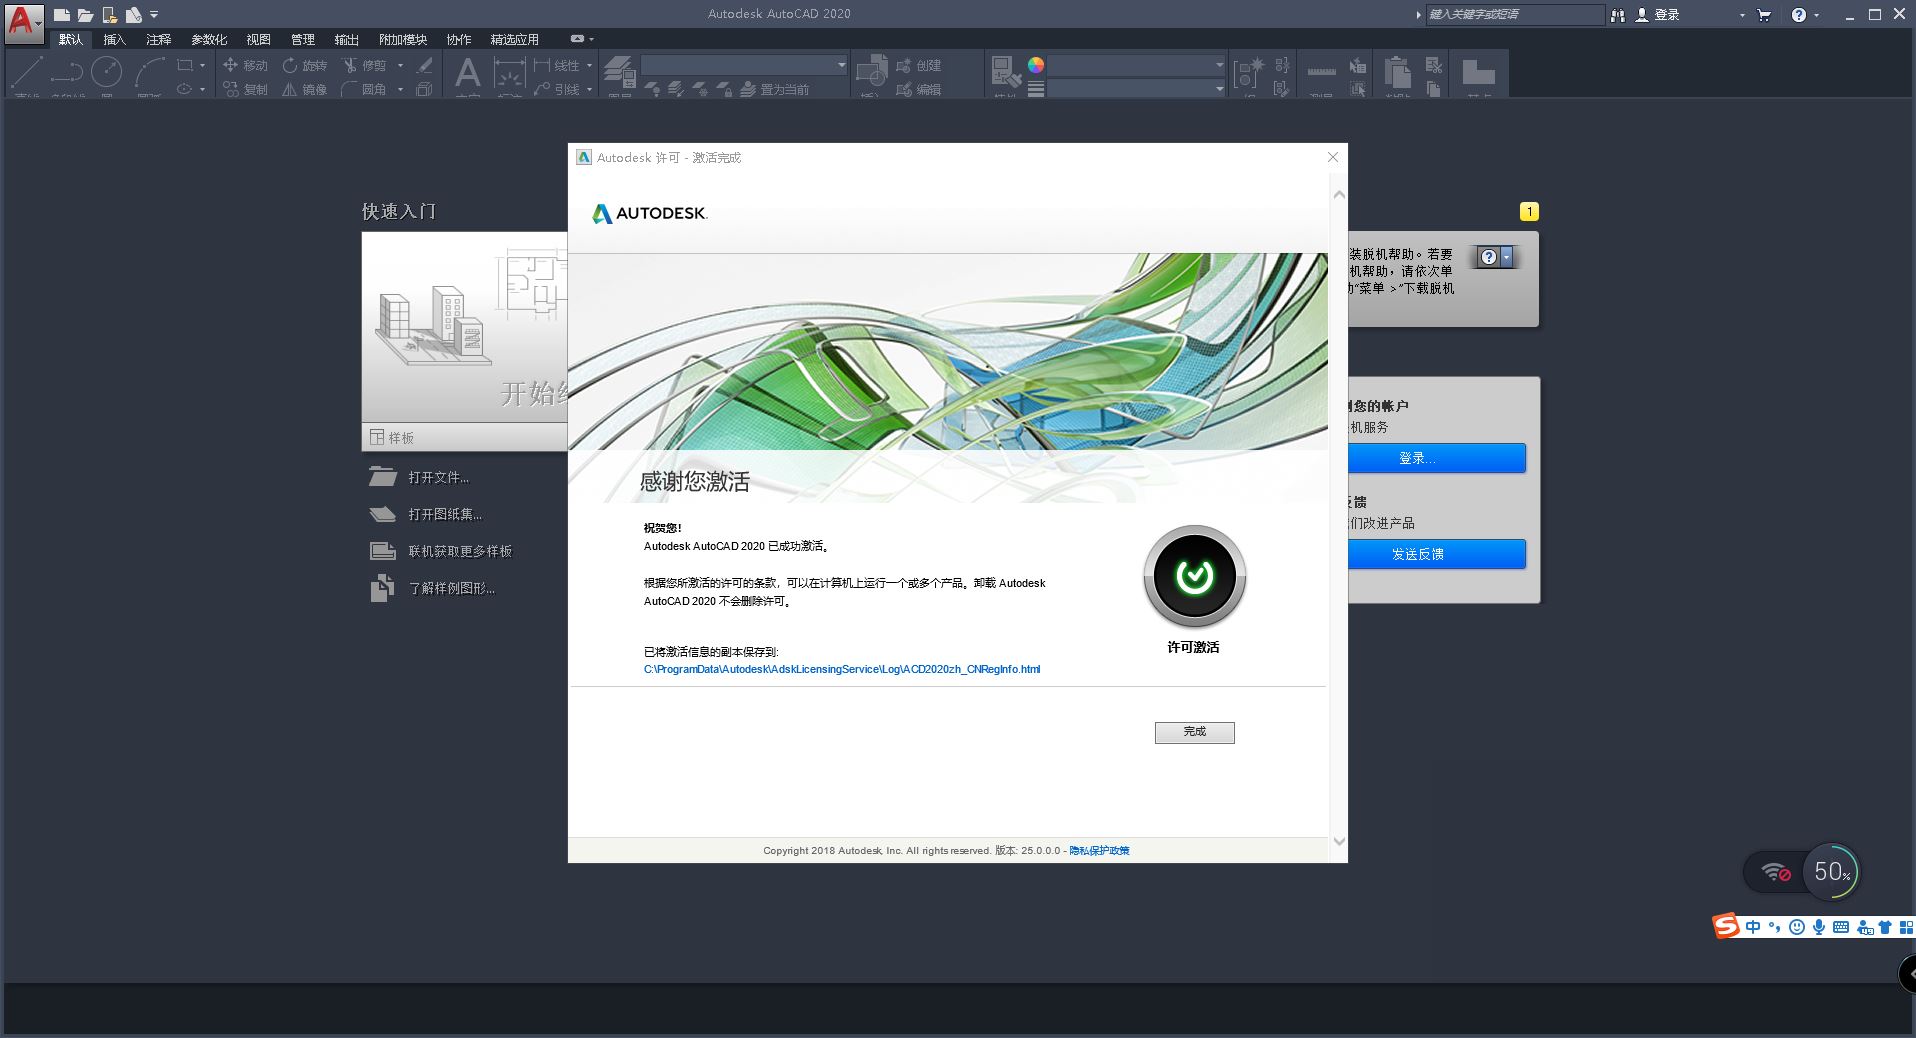Select the 修剪 (Trim) tool
Screen dimensions: 1916x1038
pos(364,65)
